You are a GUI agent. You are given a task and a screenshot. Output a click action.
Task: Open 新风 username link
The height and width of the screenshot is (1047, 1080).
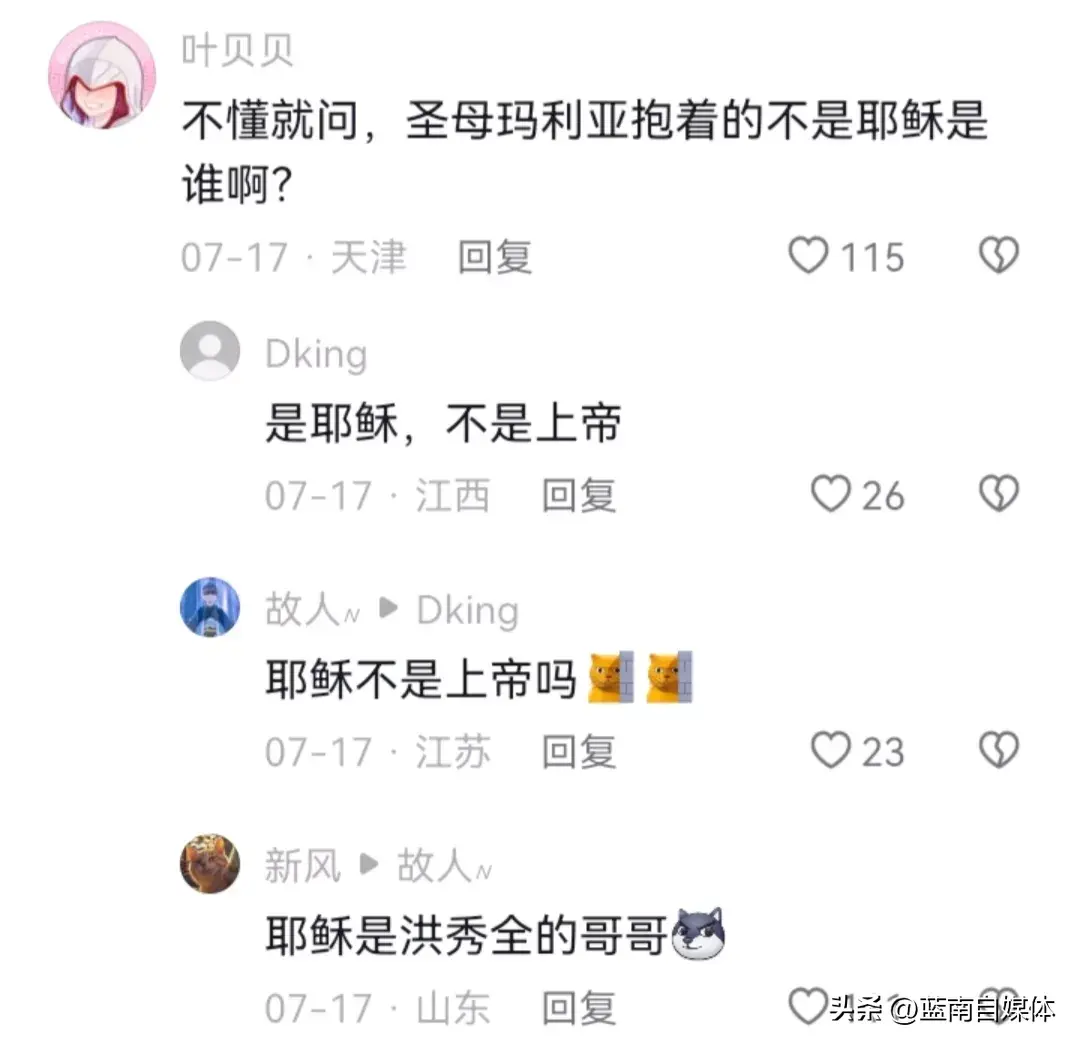tap(302, 866)
